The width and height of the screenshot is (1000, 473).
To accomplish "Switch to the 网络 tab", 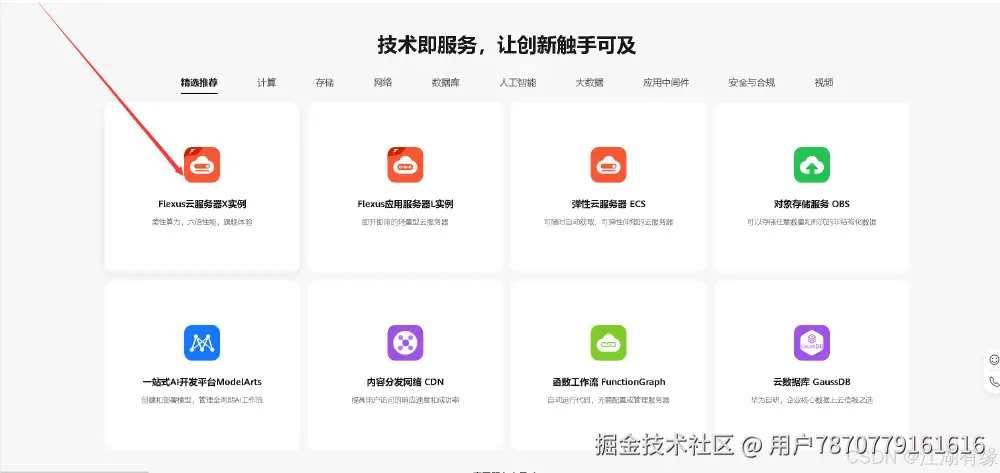I will point(383,82).
